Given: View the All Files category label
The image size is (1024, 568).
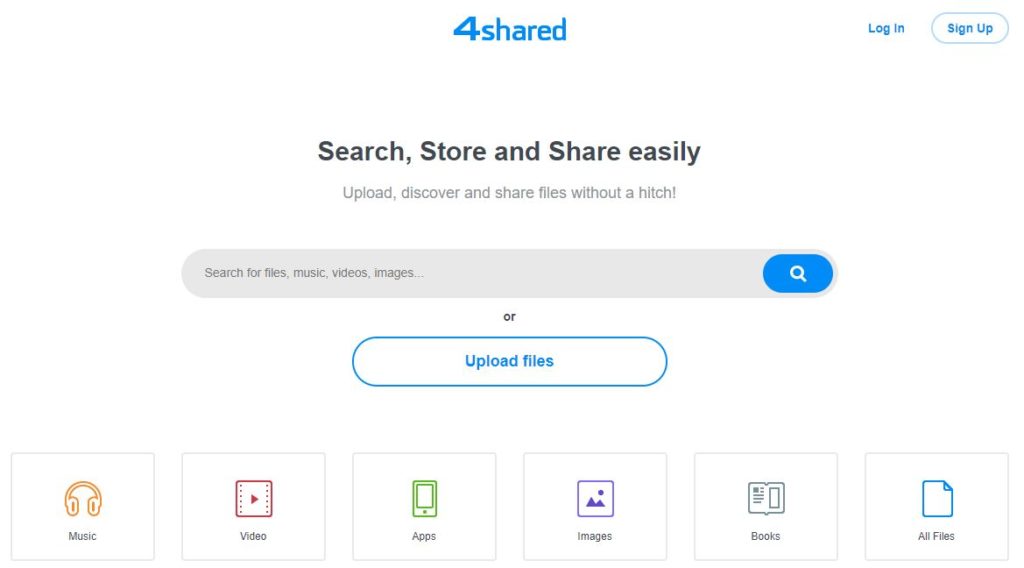Looking at the screenshot, I should 936,536.
